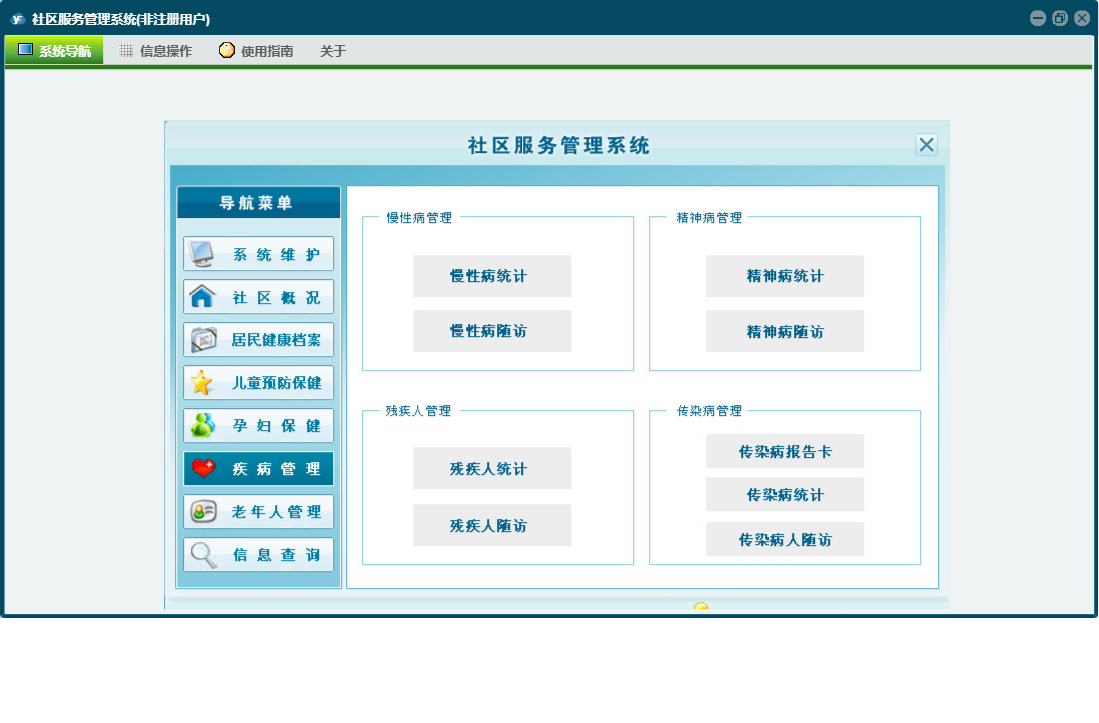
Task: Go to 老年人管理 section
Action: (x=259, y=511)
